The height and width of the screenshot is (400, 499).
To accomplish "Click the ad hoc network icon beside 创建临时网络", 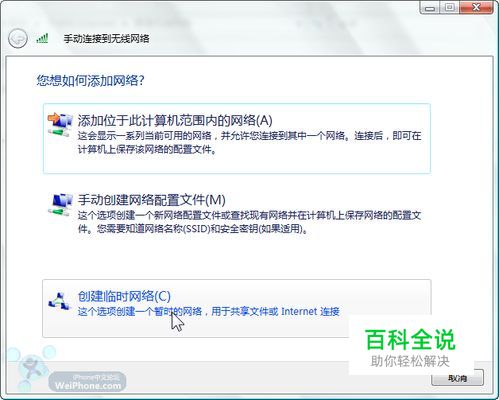I will tap(59, 301).
